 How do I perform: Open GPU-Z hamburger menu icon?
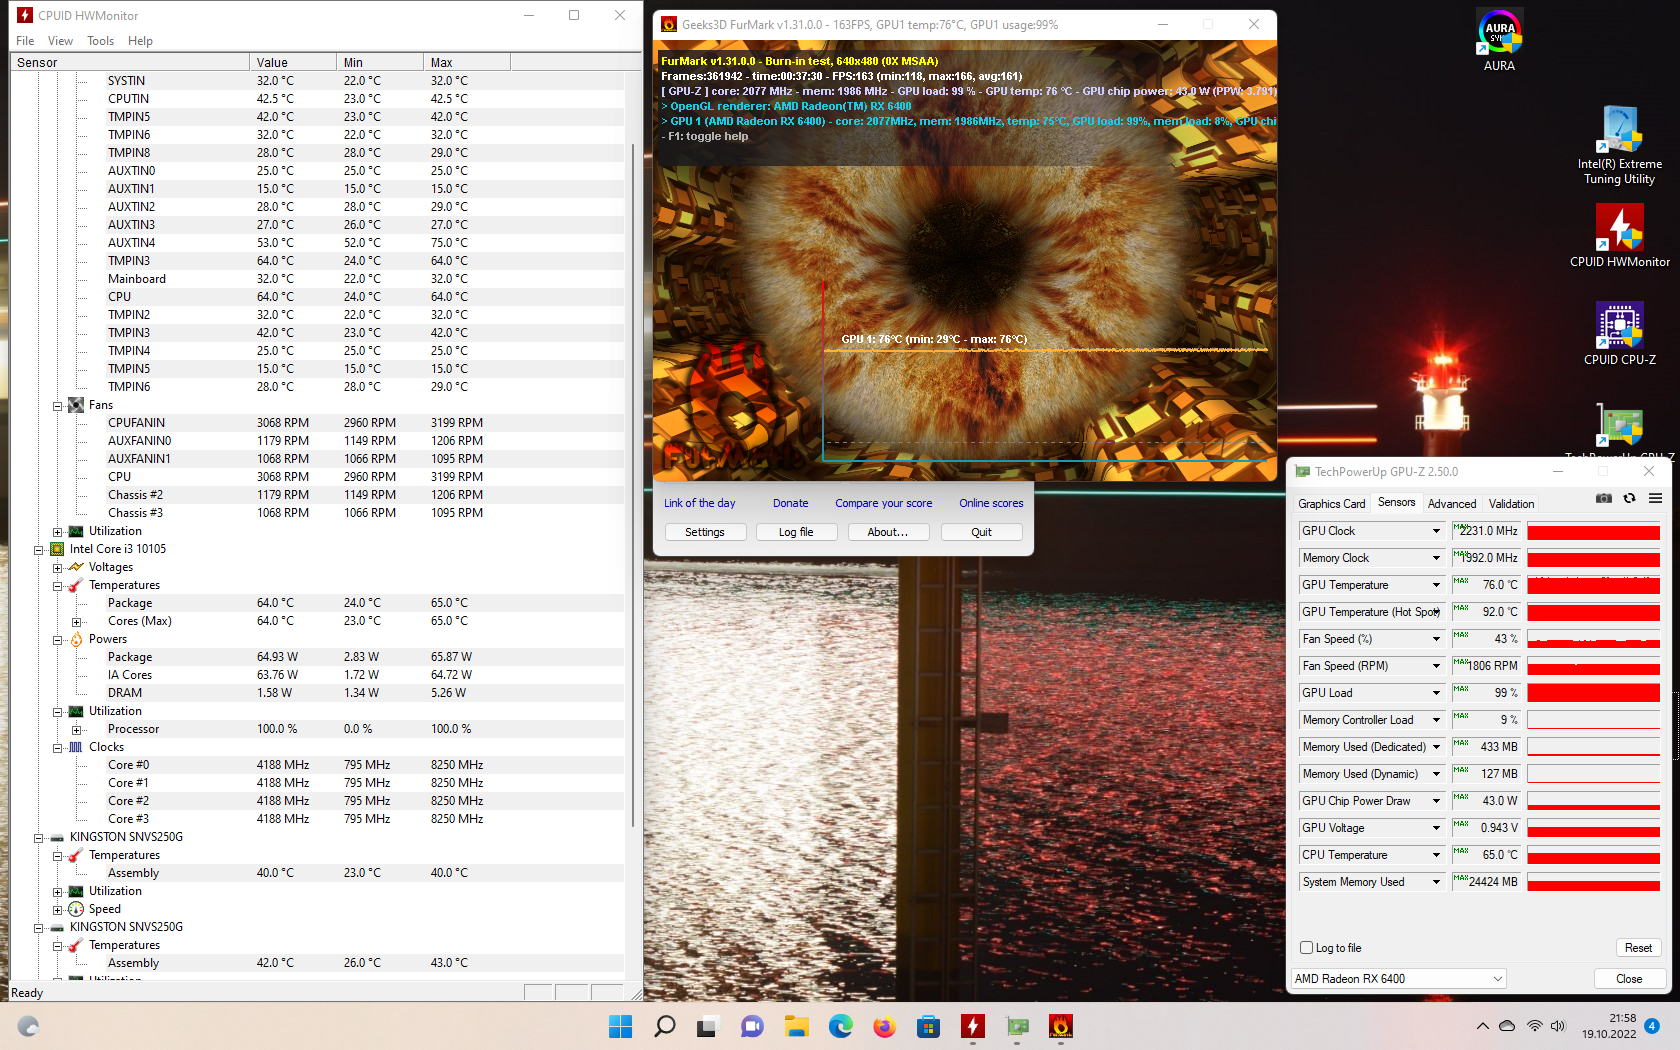tap(1656, 497)
